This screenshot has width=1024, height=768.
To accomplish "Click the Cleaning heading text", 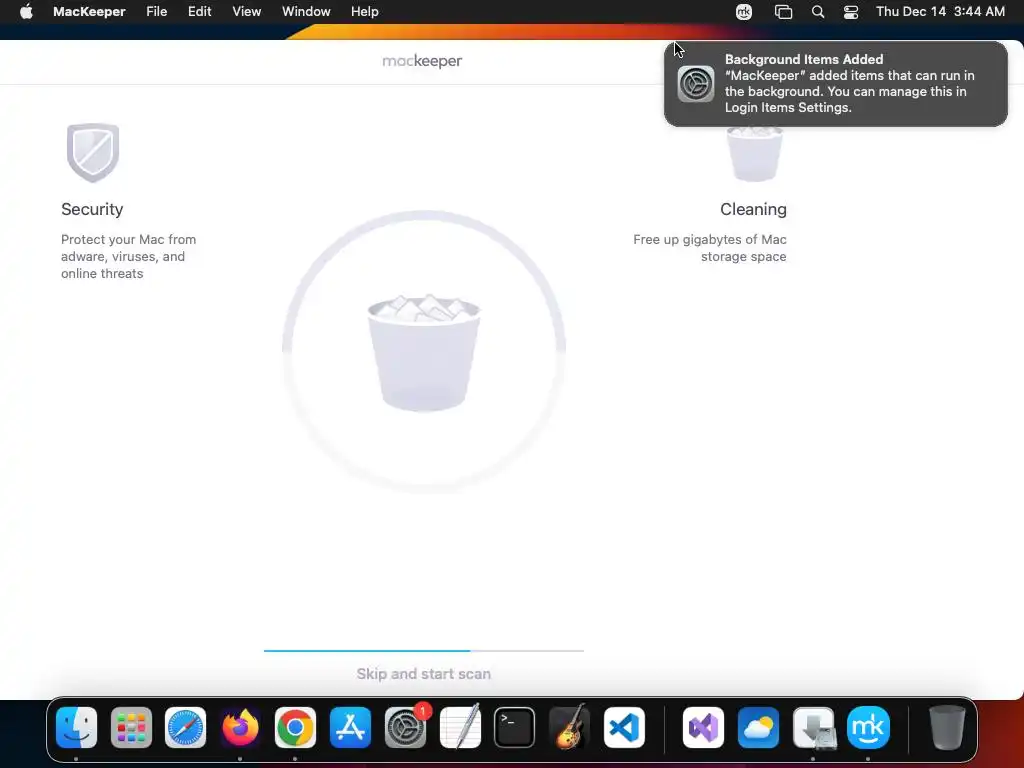I will point(753,209).
